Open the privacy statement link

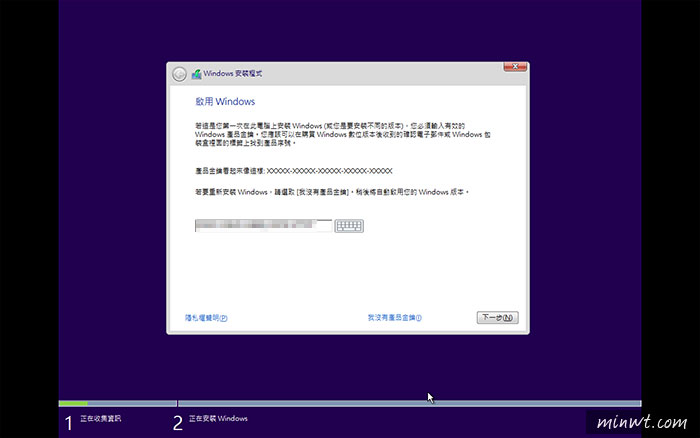pos(206,318)
